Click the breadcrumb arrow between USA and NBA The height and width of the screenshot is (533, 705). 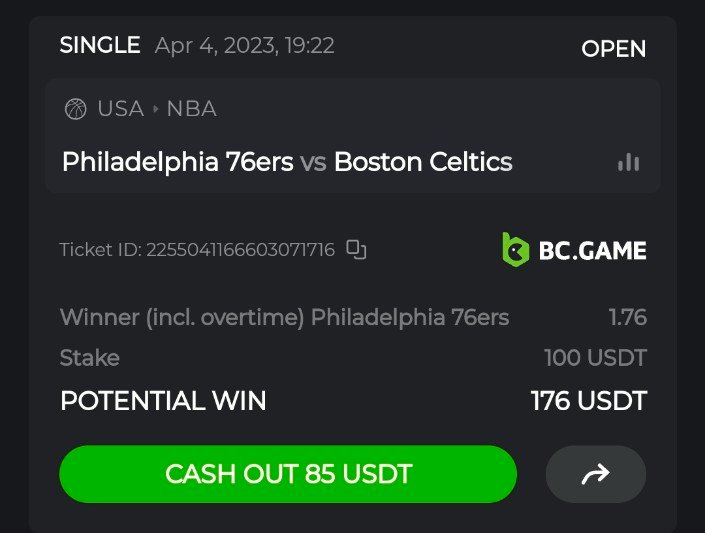(156, 109)
